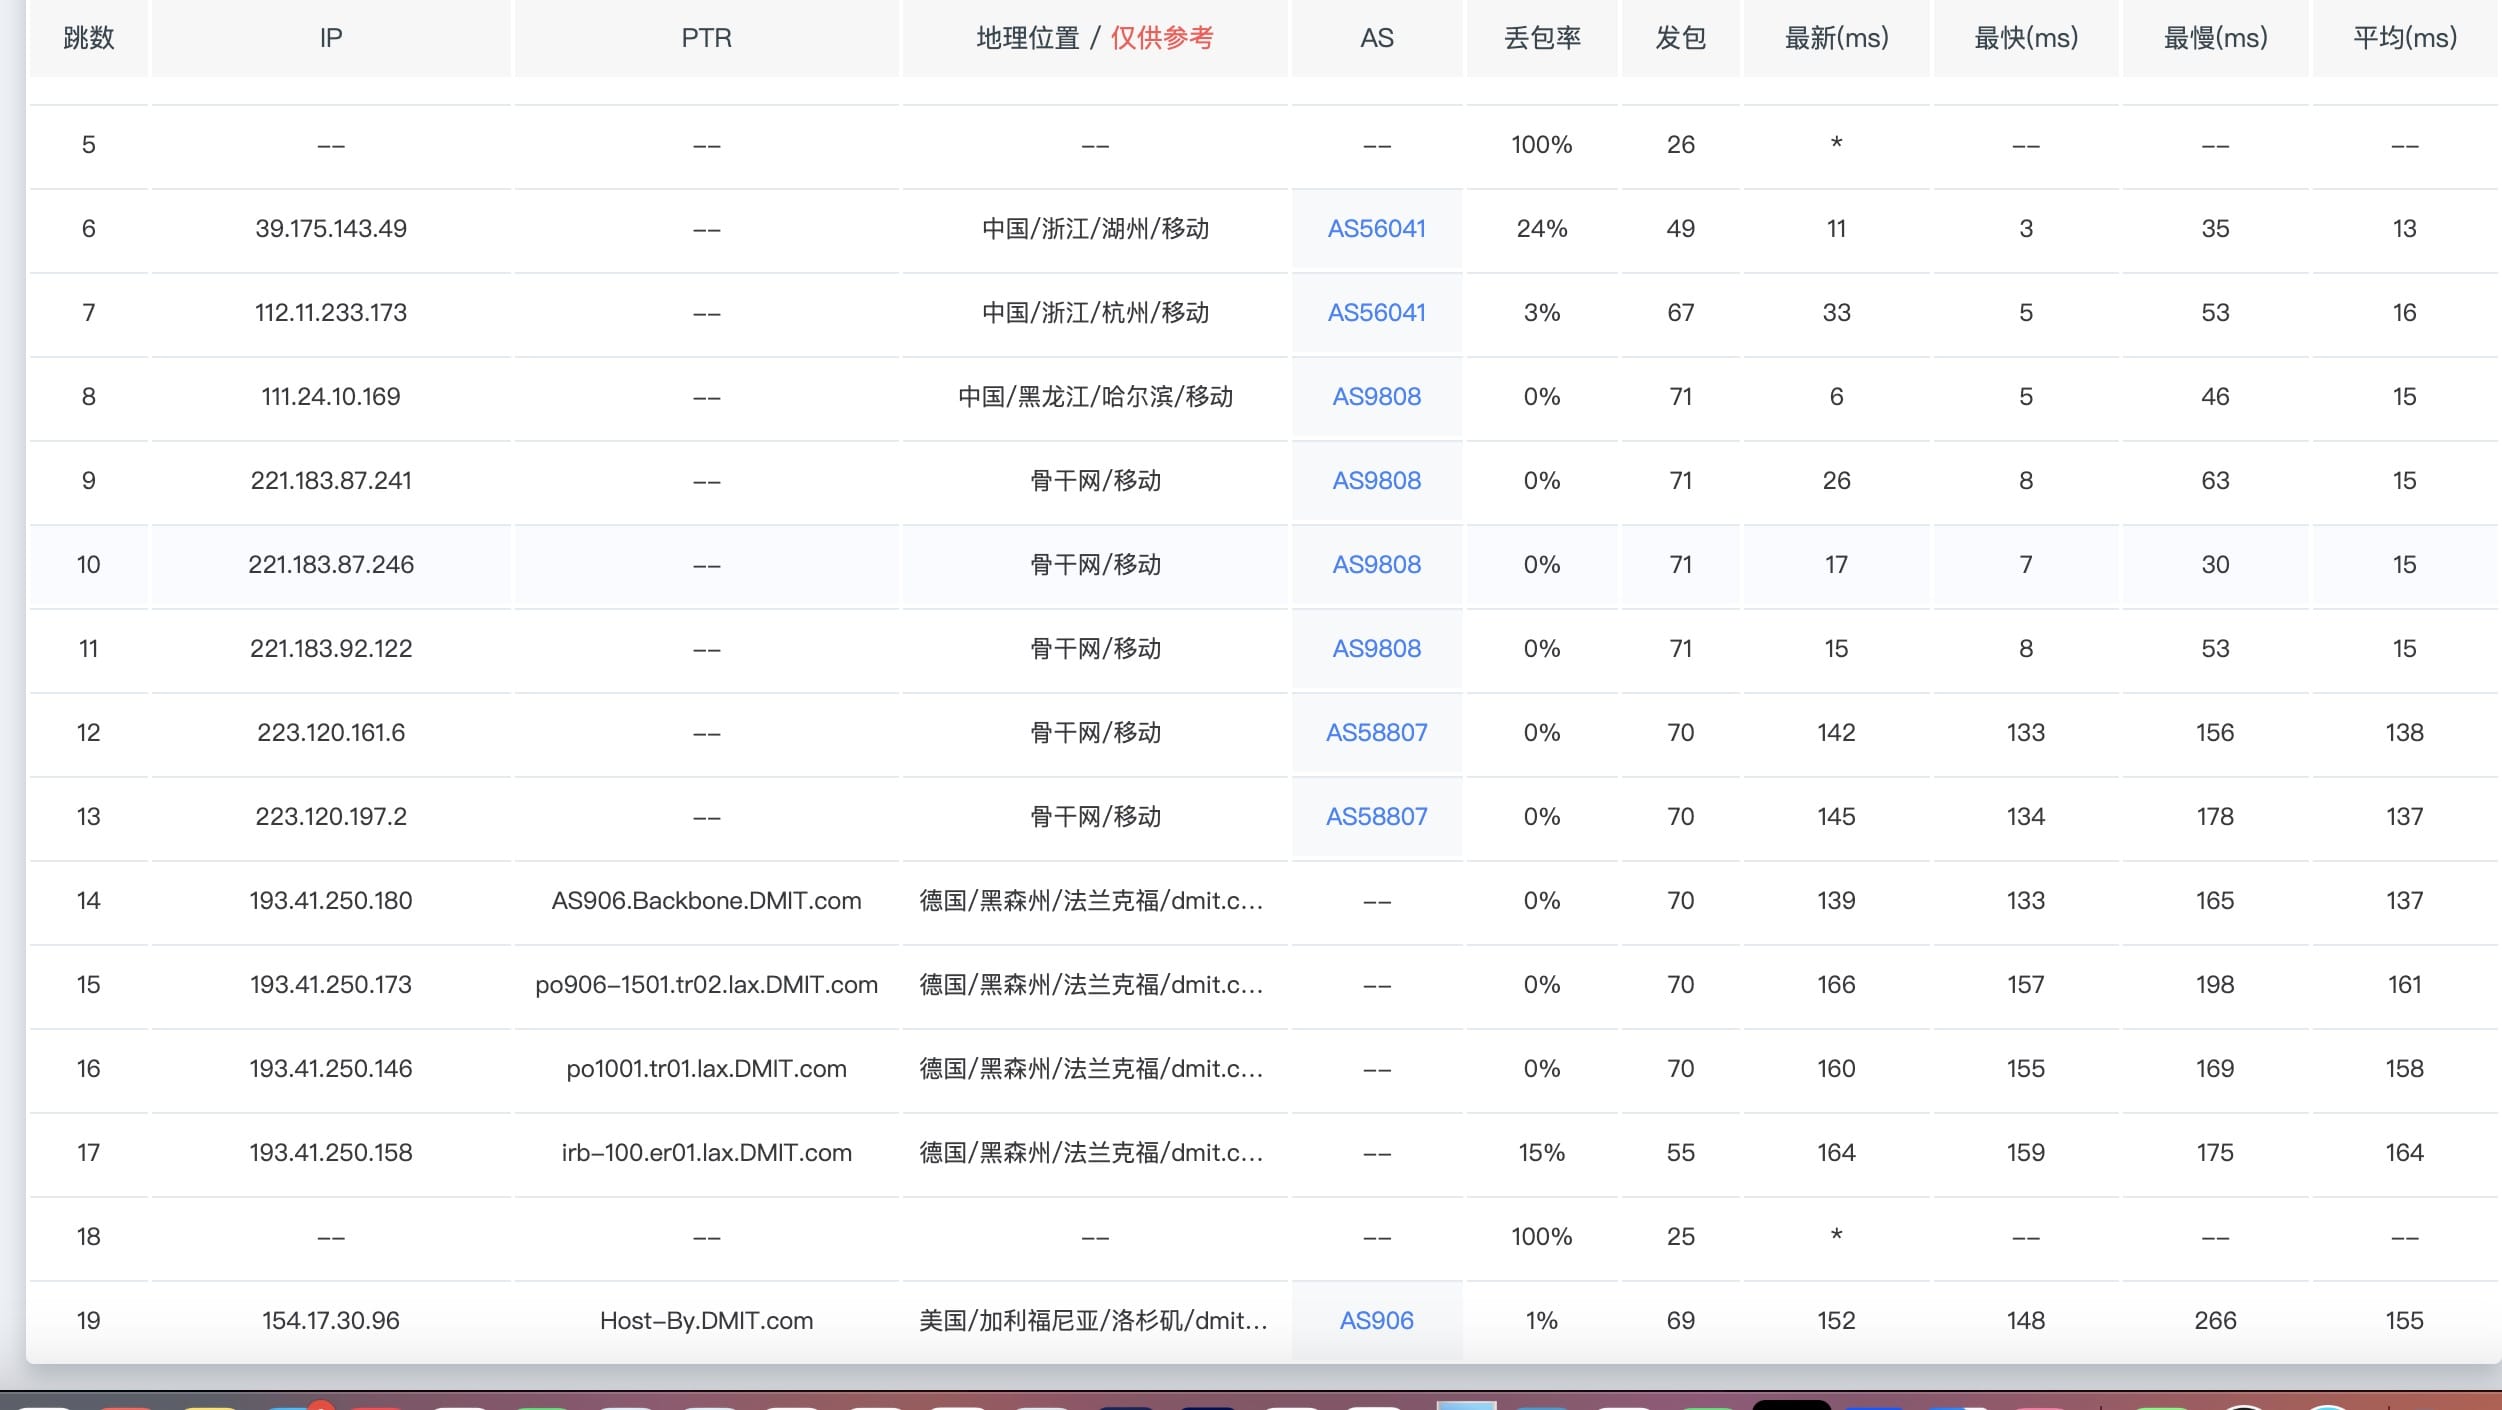Click AS9808 link for 111.24.10.169

1376,397
